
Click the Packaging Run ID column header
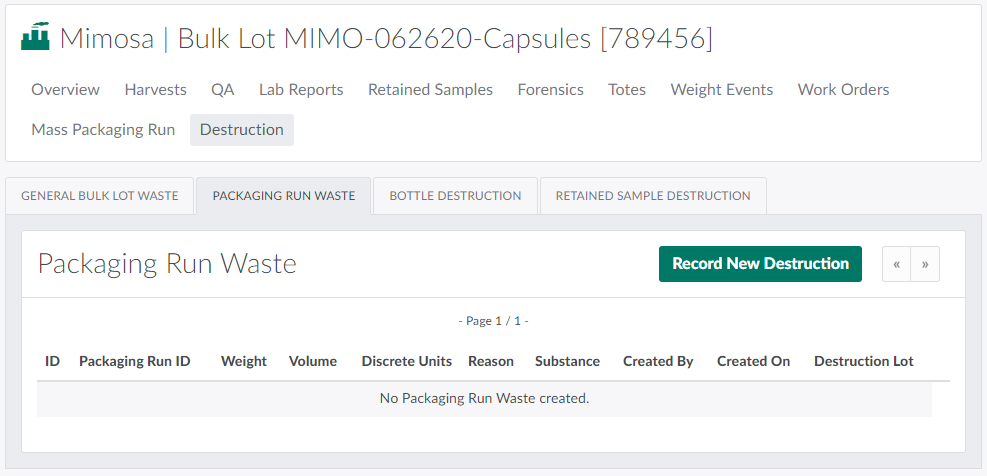pos(135,361)
